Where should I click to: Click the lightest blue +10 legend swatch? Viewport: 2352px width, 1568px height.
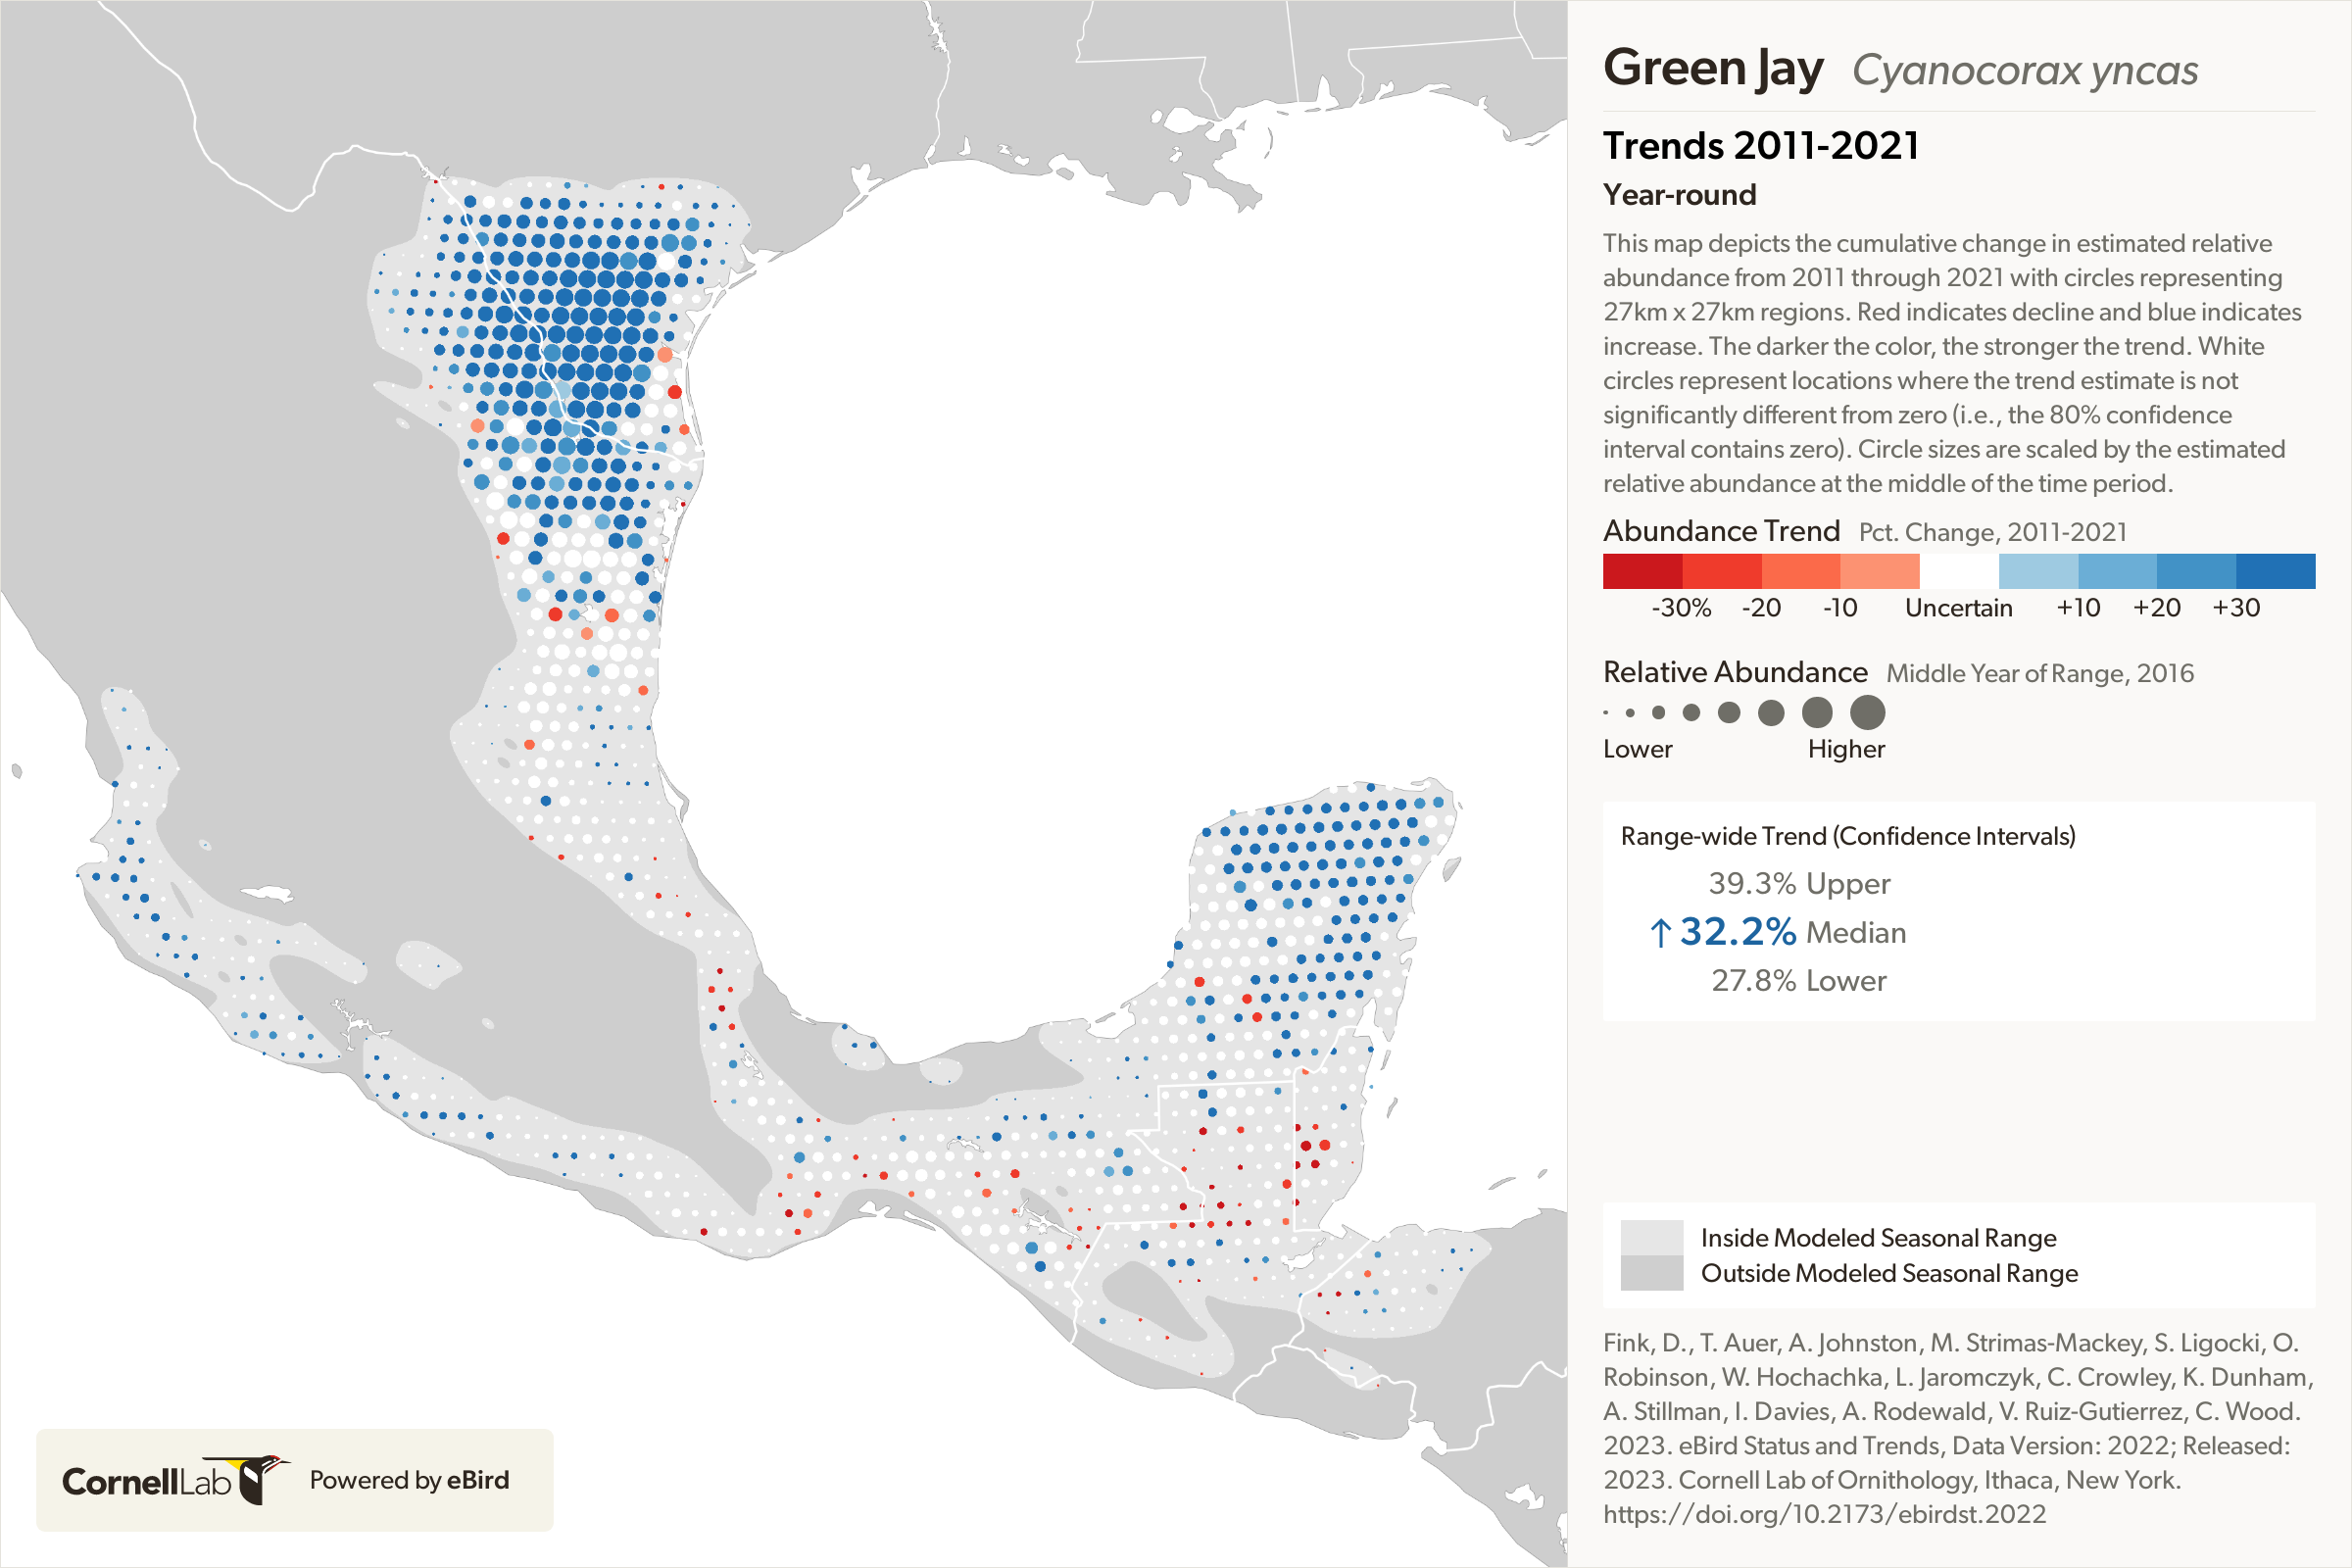click(x=2037, y=571)
